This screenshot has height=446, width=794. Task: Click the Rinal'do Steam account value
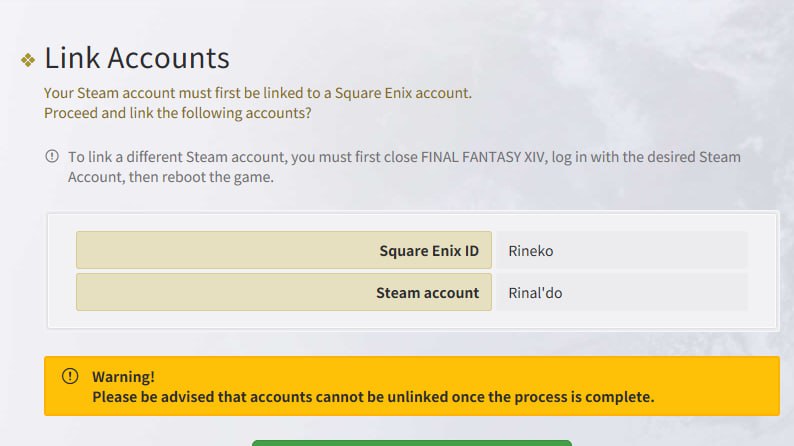(537, 293)
